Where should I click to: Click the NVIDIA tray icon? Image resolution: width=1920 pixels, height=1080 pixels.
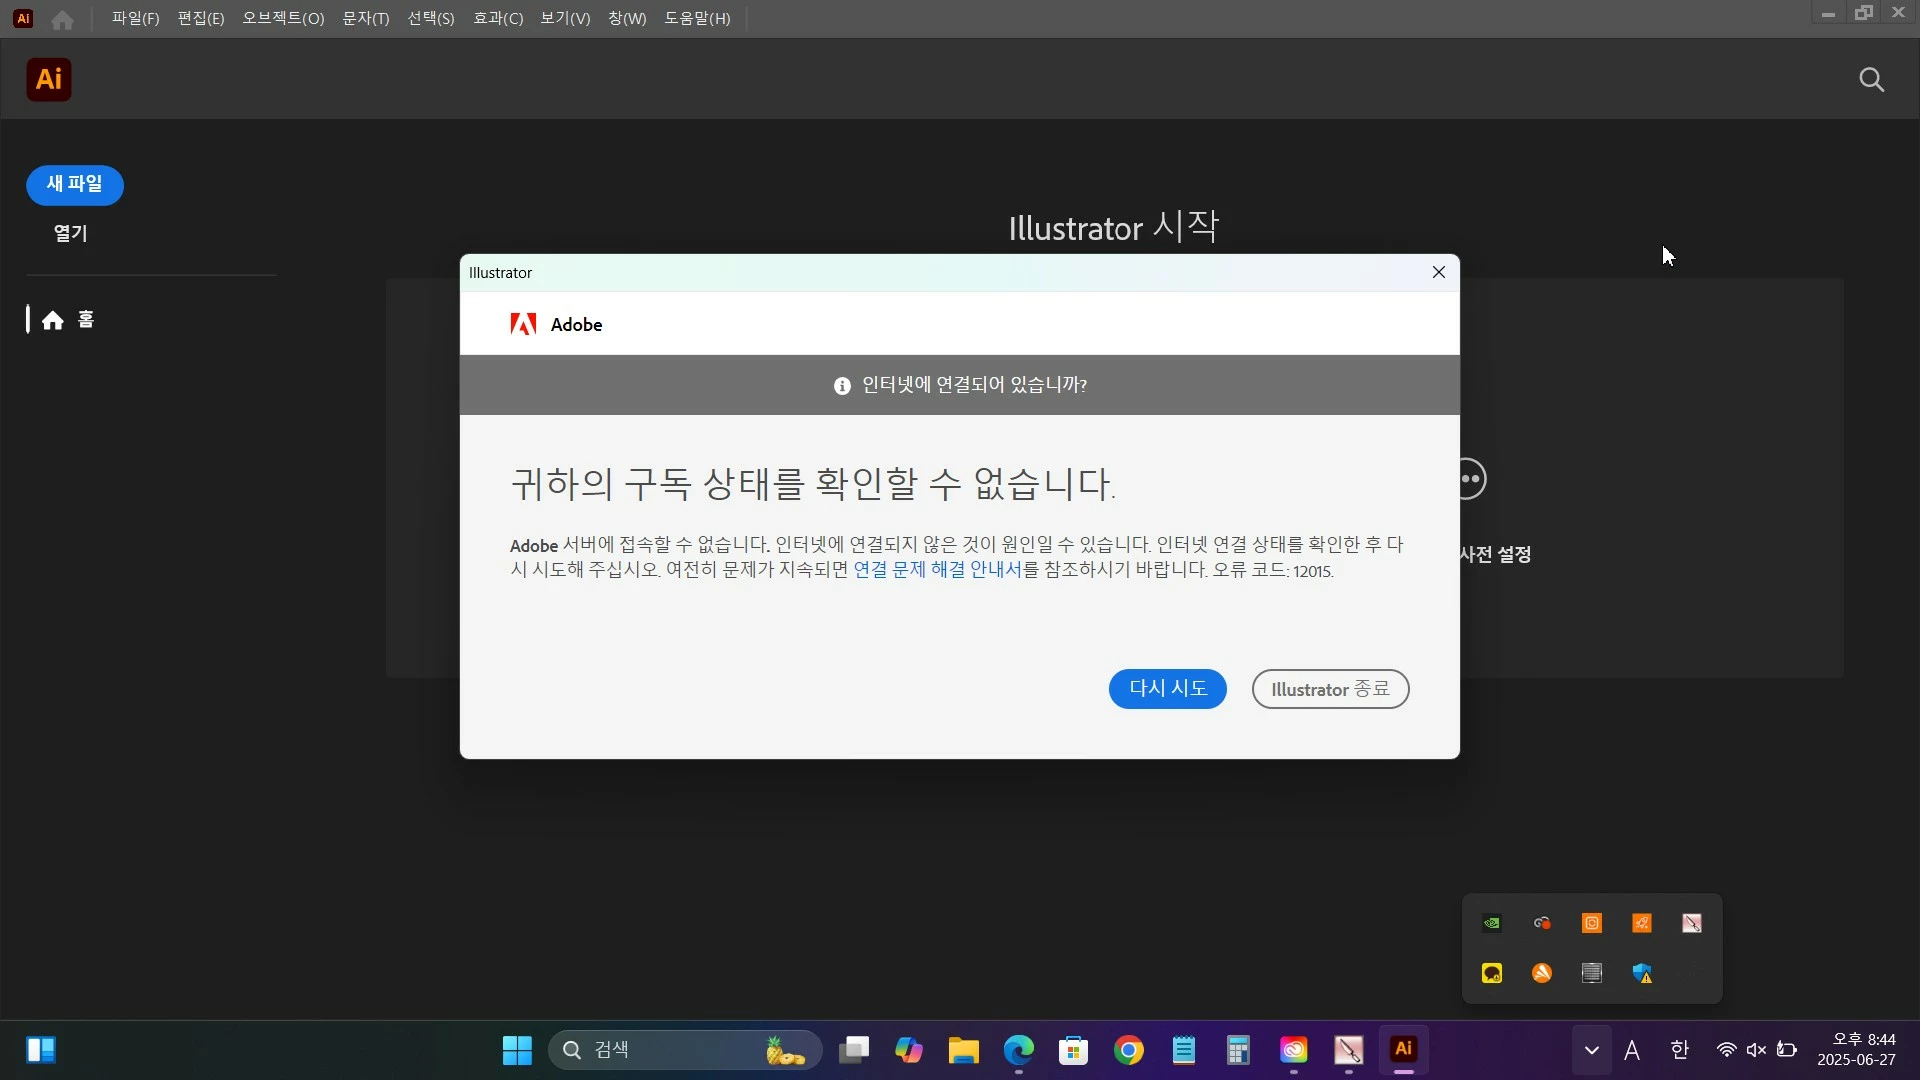tap(1492, 923)
